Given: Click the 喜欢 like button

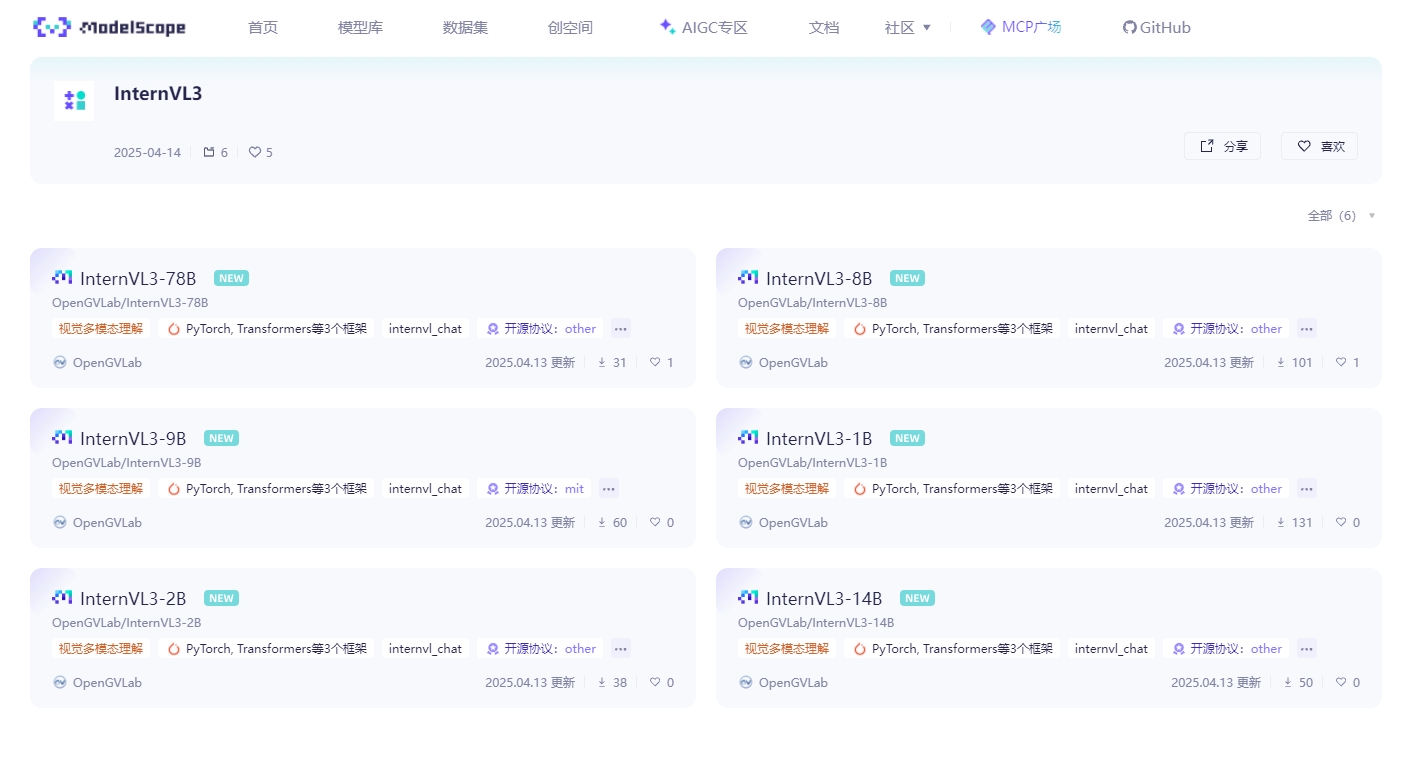Looking at the screenshot, I should (x=1319, y=146).
